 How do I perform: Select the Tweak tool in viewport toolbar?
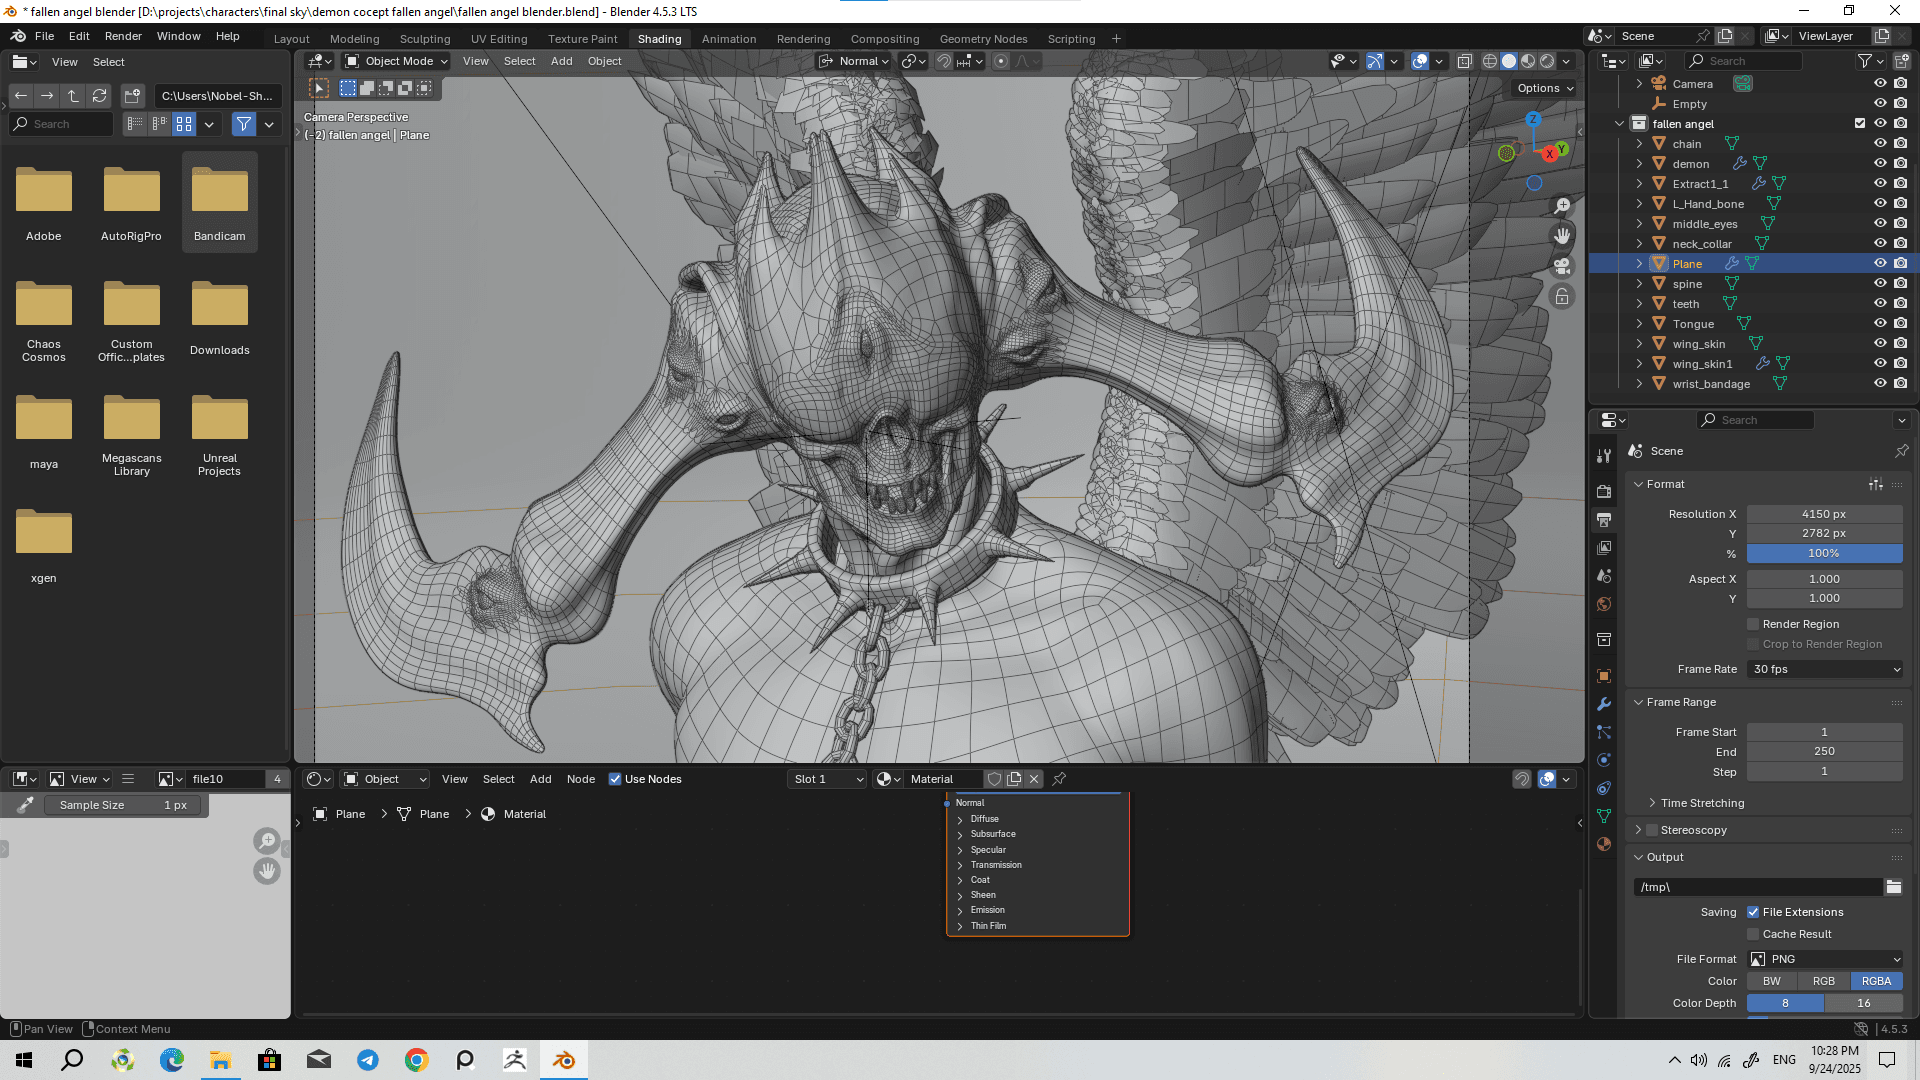pyautogui.click(x=319, y=88)
